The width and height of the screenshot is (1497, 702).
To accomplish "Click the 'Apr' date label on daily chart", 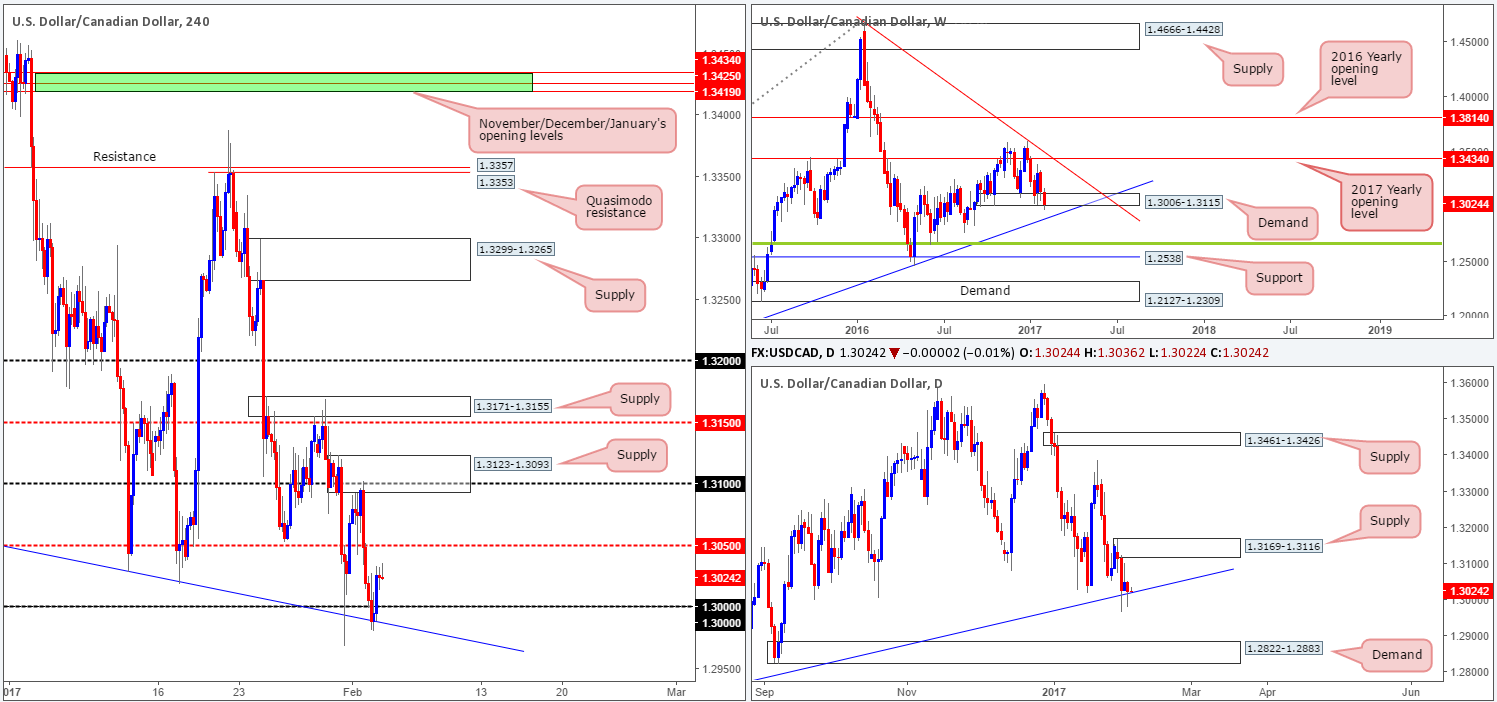I will point(1268,691).
